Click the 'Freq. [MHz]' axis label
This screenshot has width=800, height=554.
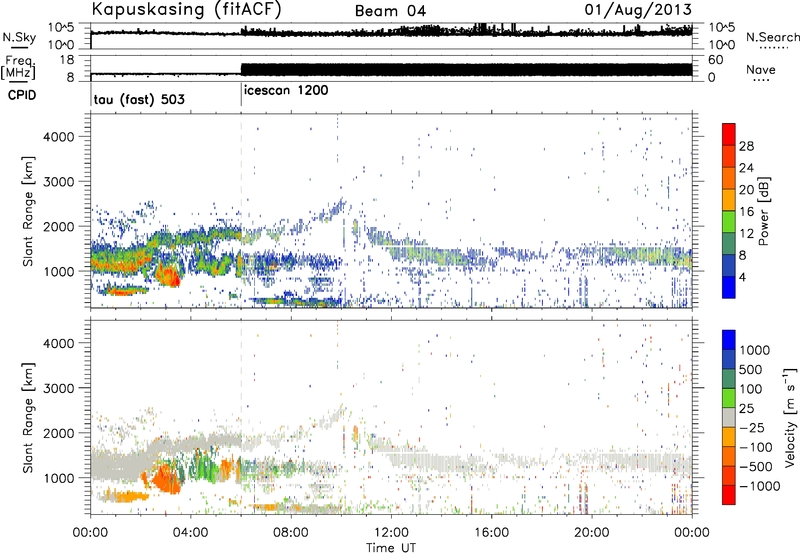point(18,67)
